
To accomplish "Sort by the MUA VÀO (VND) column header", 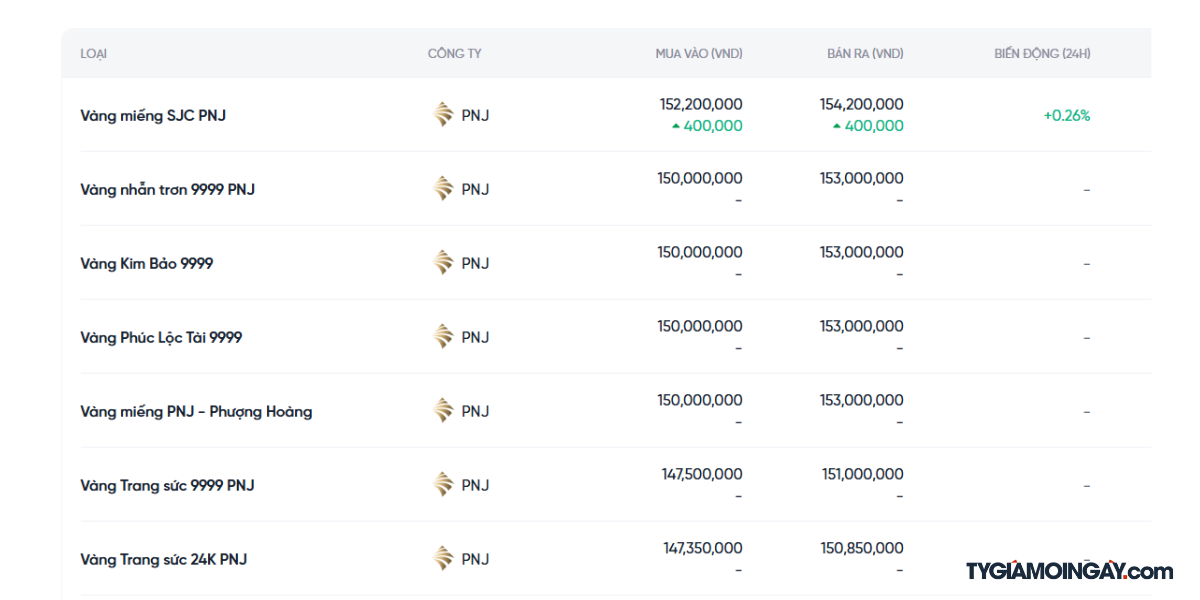I will 698,54.
